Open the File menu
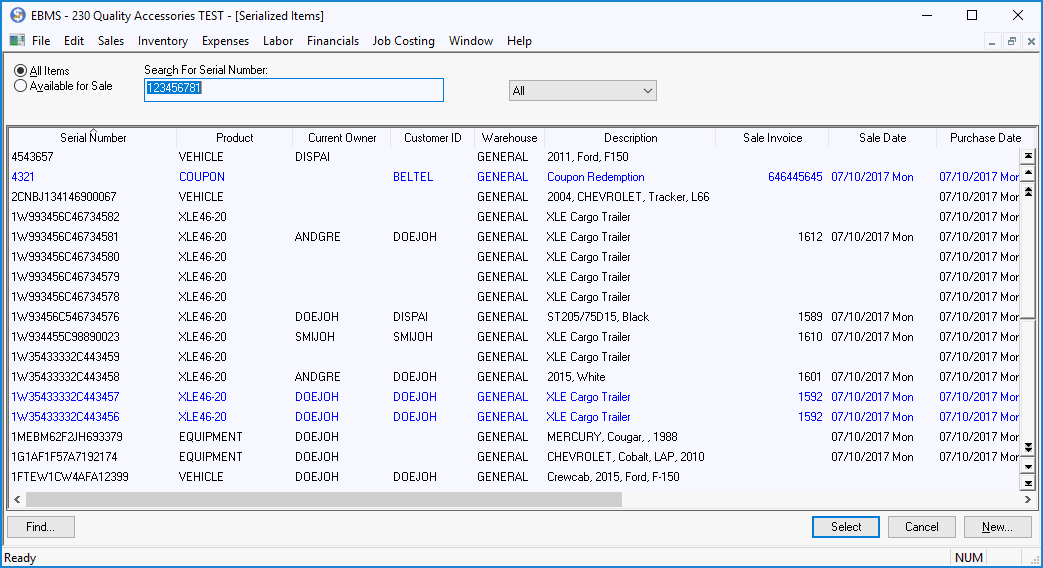The image size is (1043, 568). coord(41,41)
